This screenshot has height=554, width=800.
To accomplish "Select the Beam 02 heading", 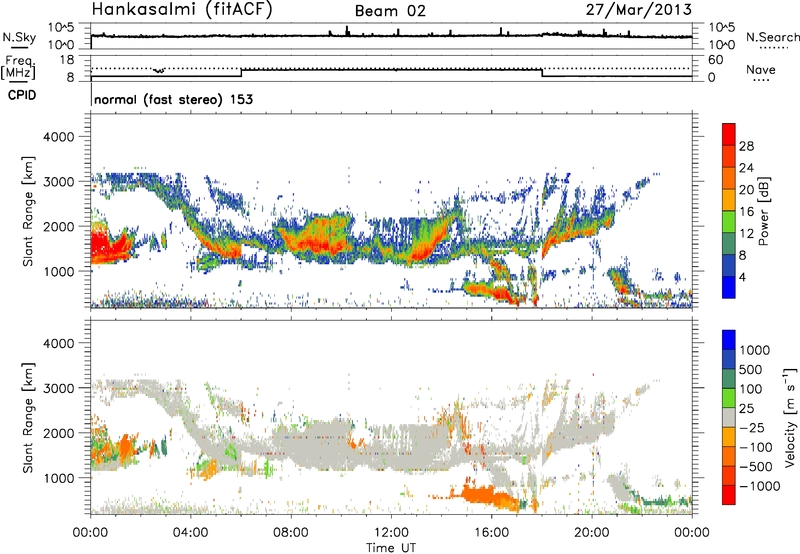I will pyautogui.click(x=390, y=11).
